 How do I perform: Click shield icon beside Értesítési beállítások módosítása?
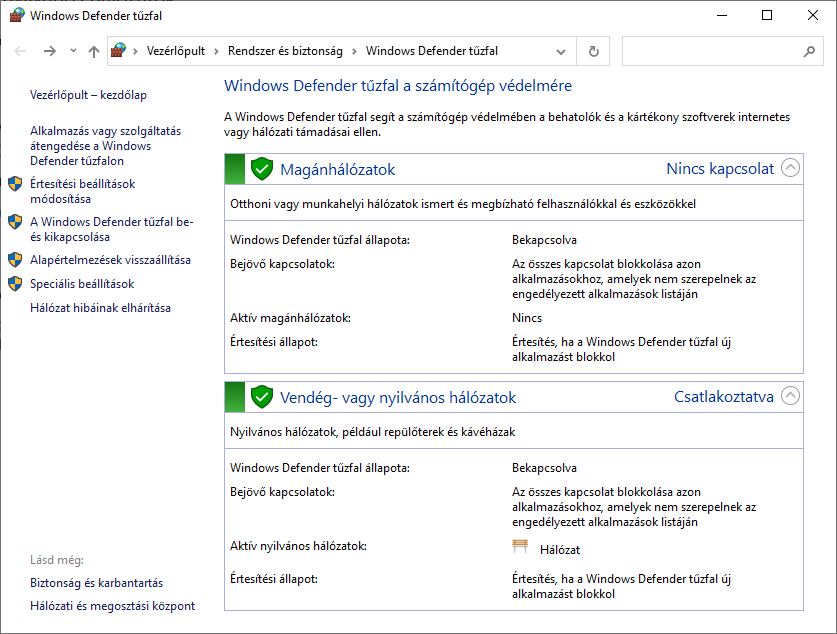(x=15, y=184)
